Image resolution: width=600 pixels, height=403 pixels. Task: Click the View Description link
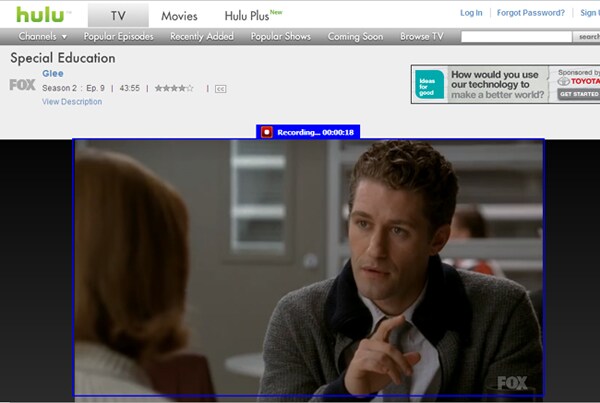click(72, 101)
